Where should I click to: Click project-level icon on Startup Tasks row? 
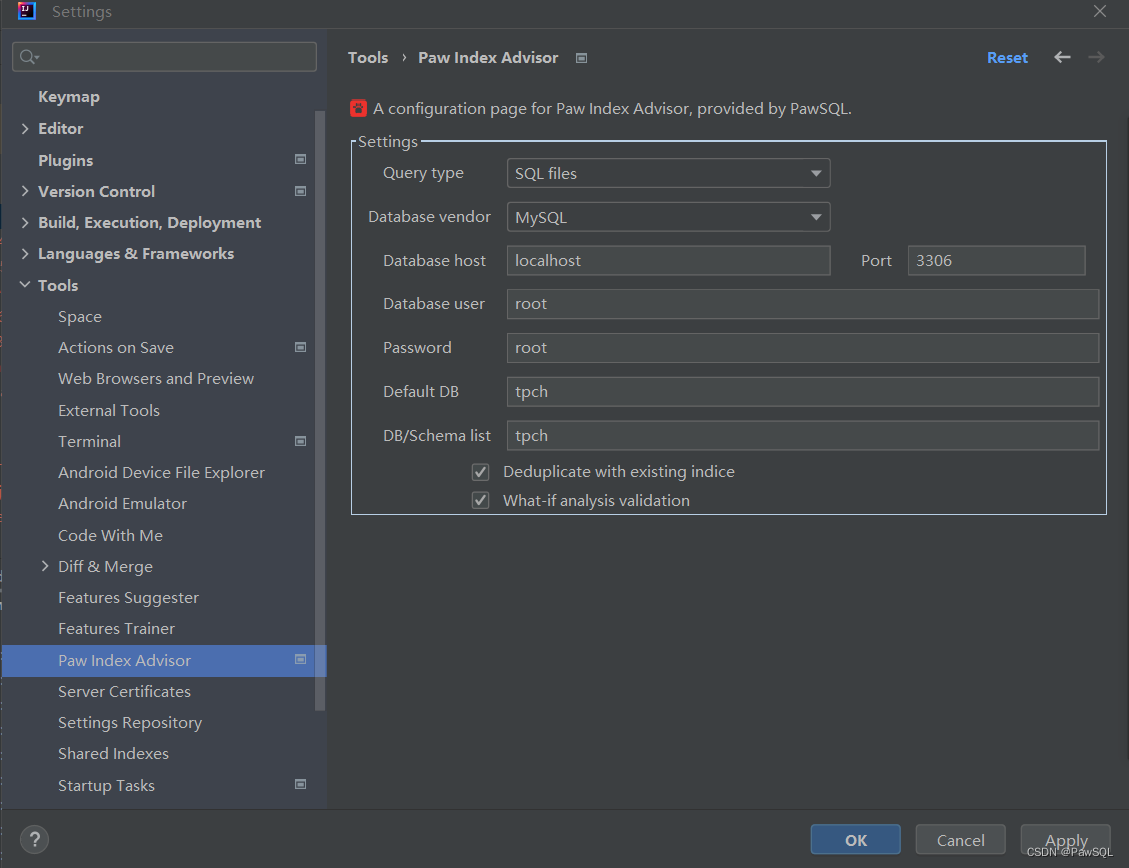(301, 785)
